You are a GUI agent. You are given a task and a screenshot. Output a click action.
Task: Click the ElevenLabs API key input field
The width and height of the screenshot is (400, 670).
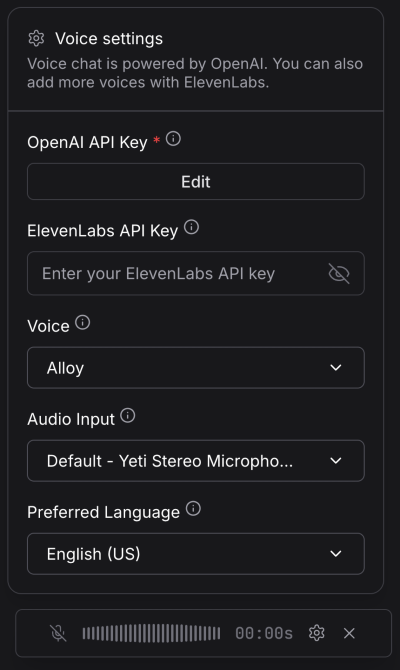coord(196,273)
